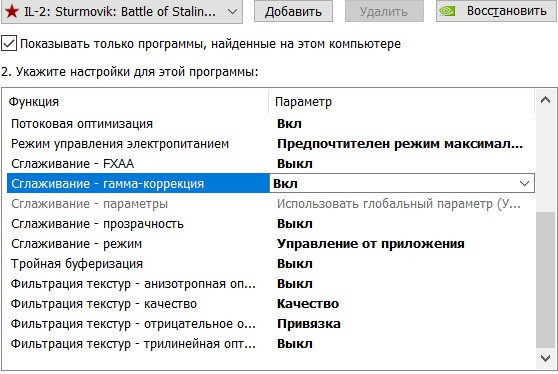Click the scroll up arrow of settings list
The image size is (558, 374).
pos(545,100)
